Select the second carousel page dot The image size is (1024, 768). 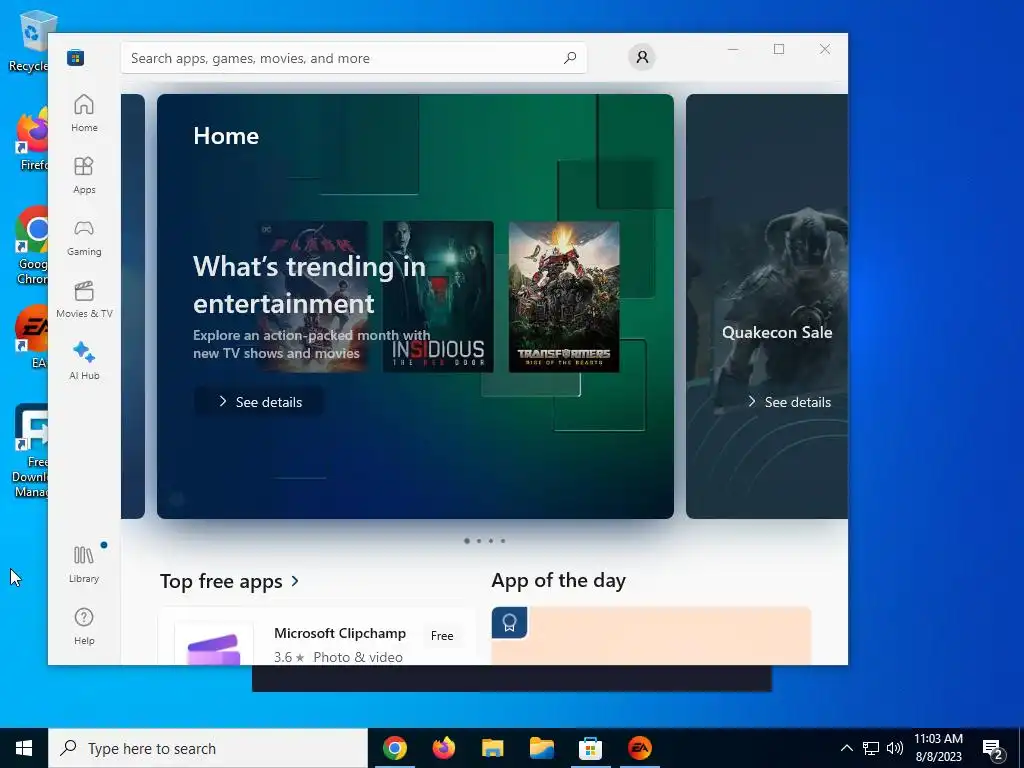[479, 541]
